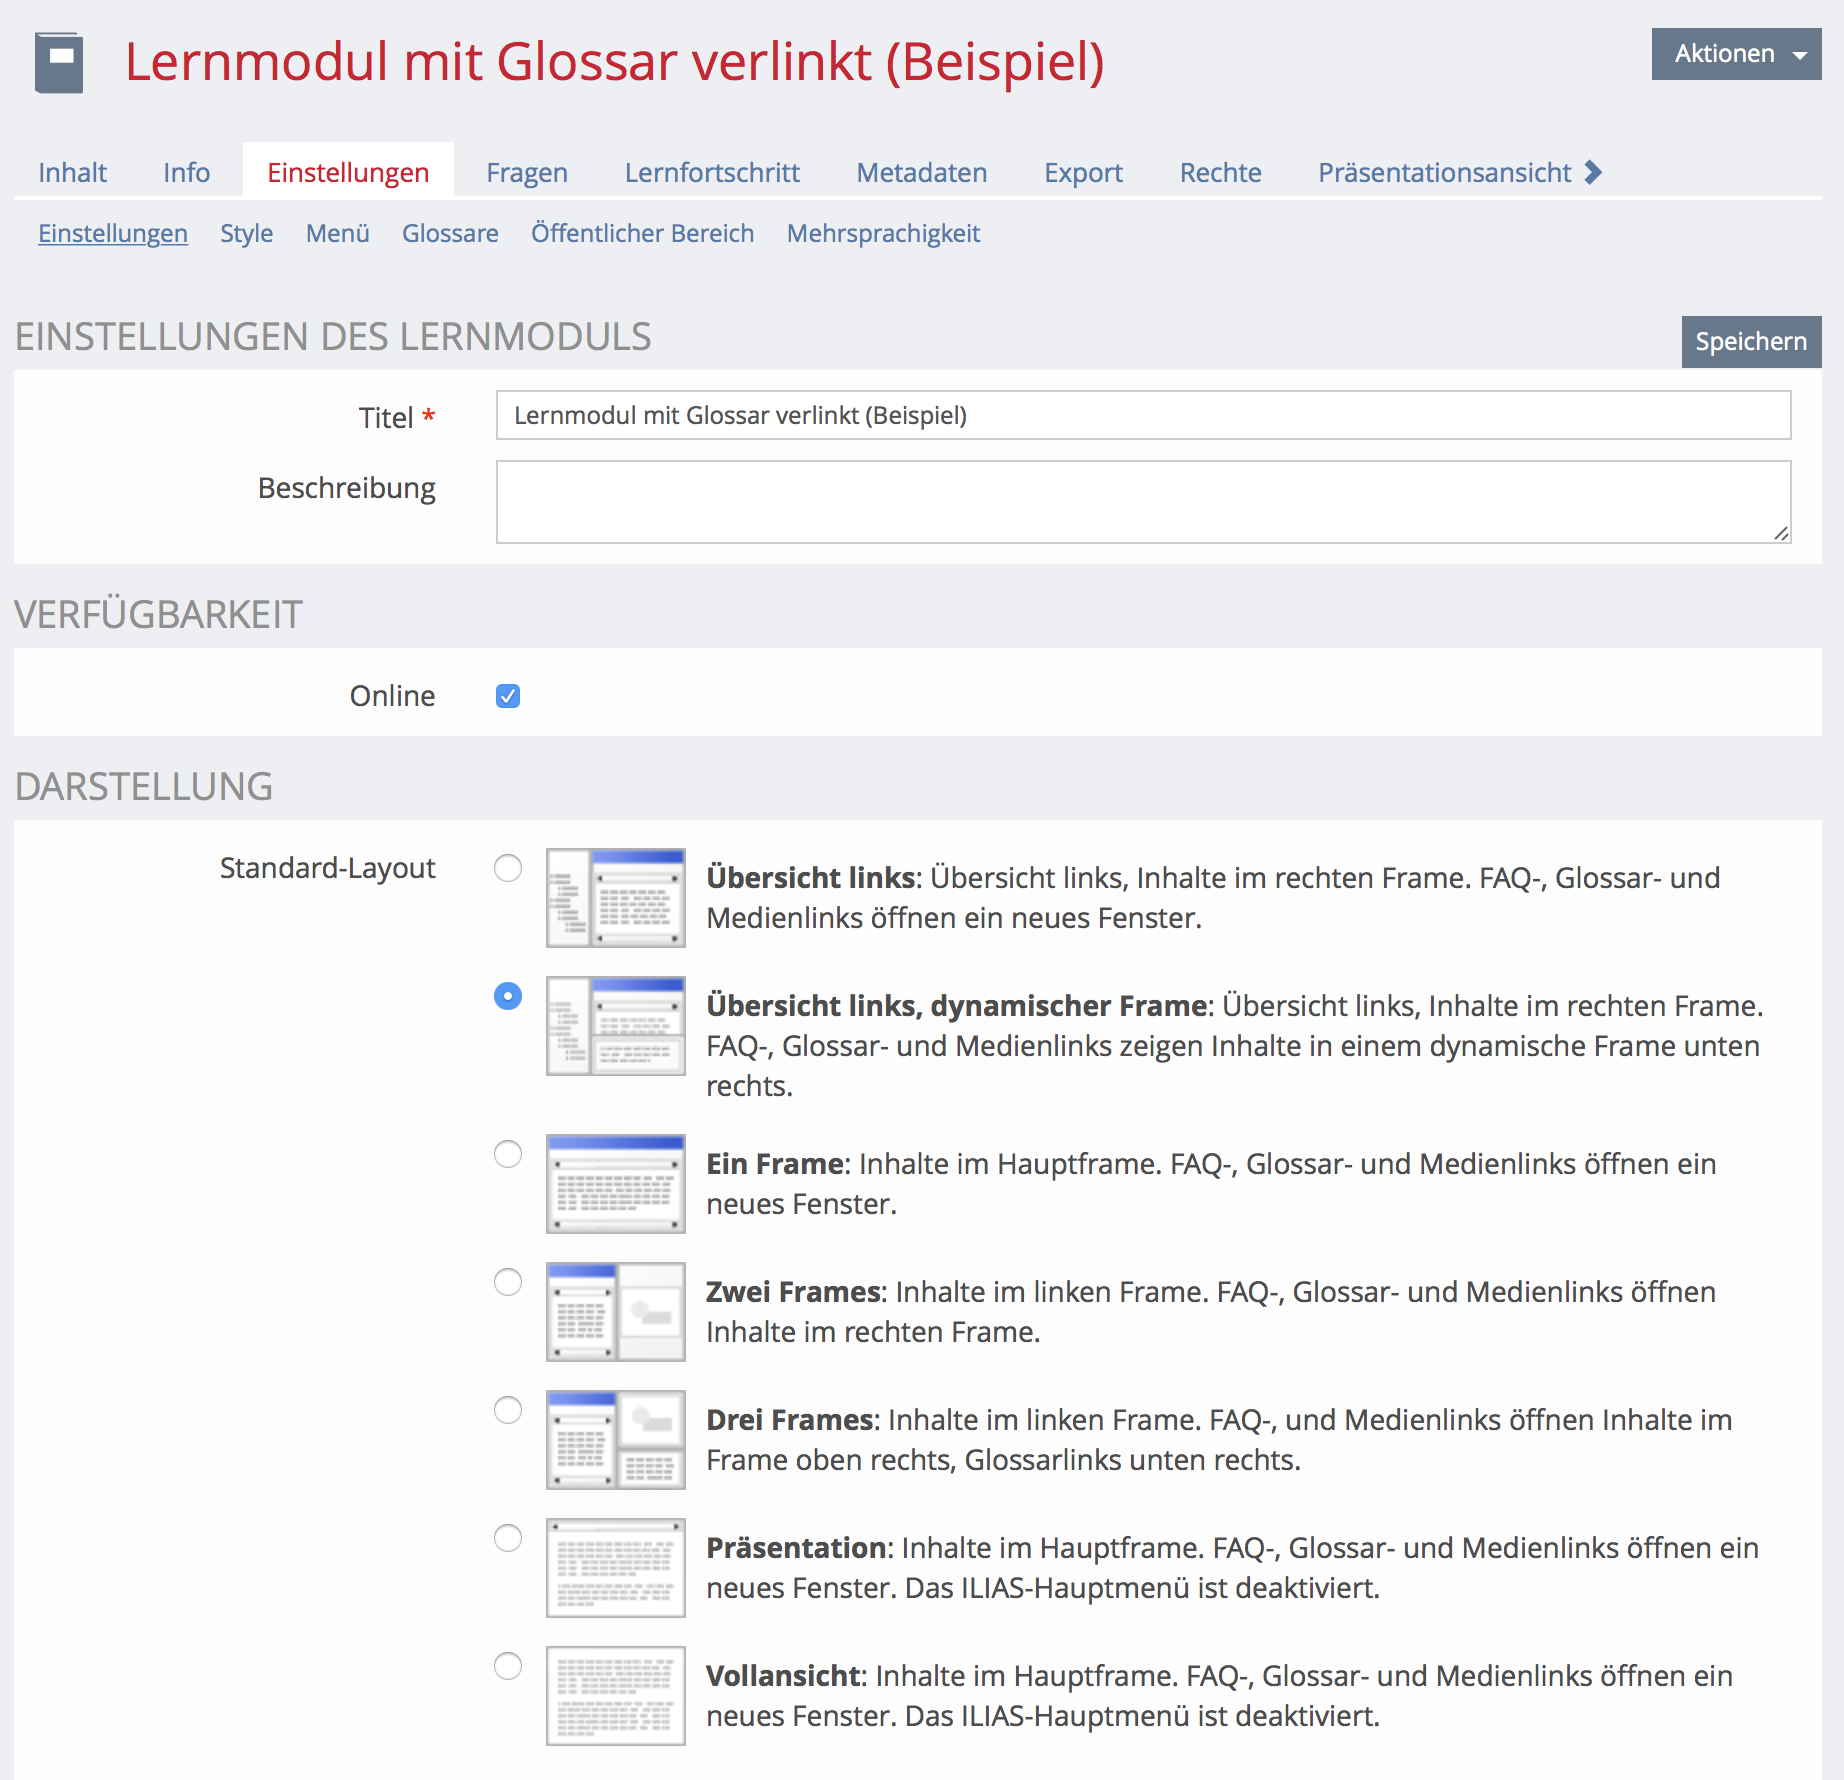Select the Vollansicht radio option

pyautogui.click(x=508, y=1666)
